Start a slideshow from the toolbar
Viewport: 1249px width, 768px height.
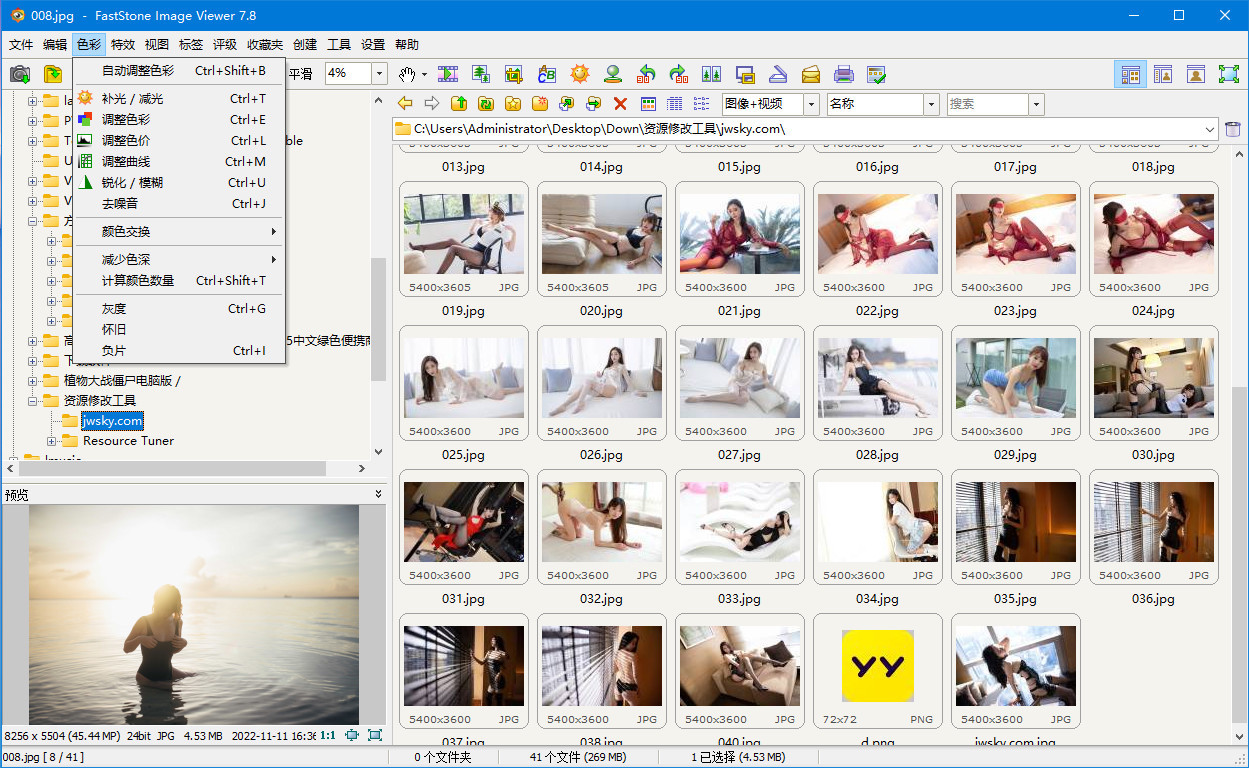(x=447, y=74)
